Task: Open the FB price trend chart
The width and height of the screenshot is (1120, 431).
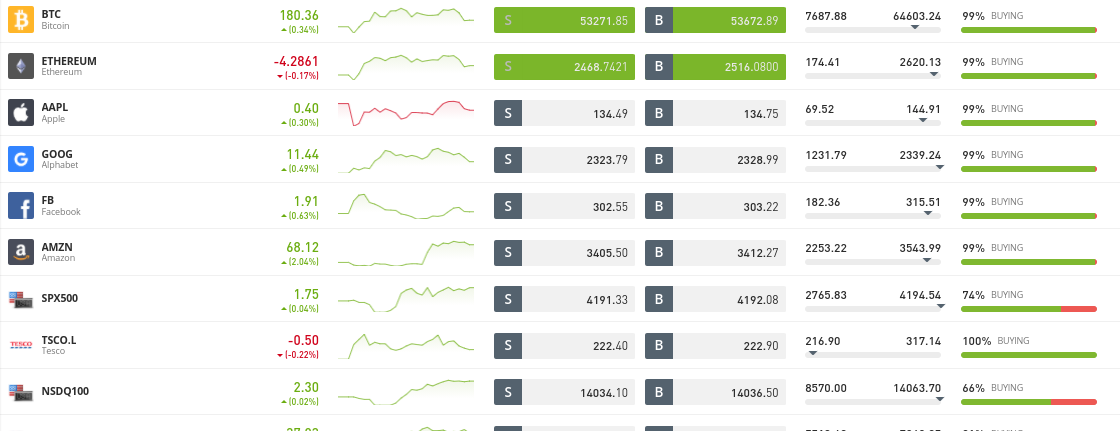Action: pyautogui.click(x=406, y=206)
